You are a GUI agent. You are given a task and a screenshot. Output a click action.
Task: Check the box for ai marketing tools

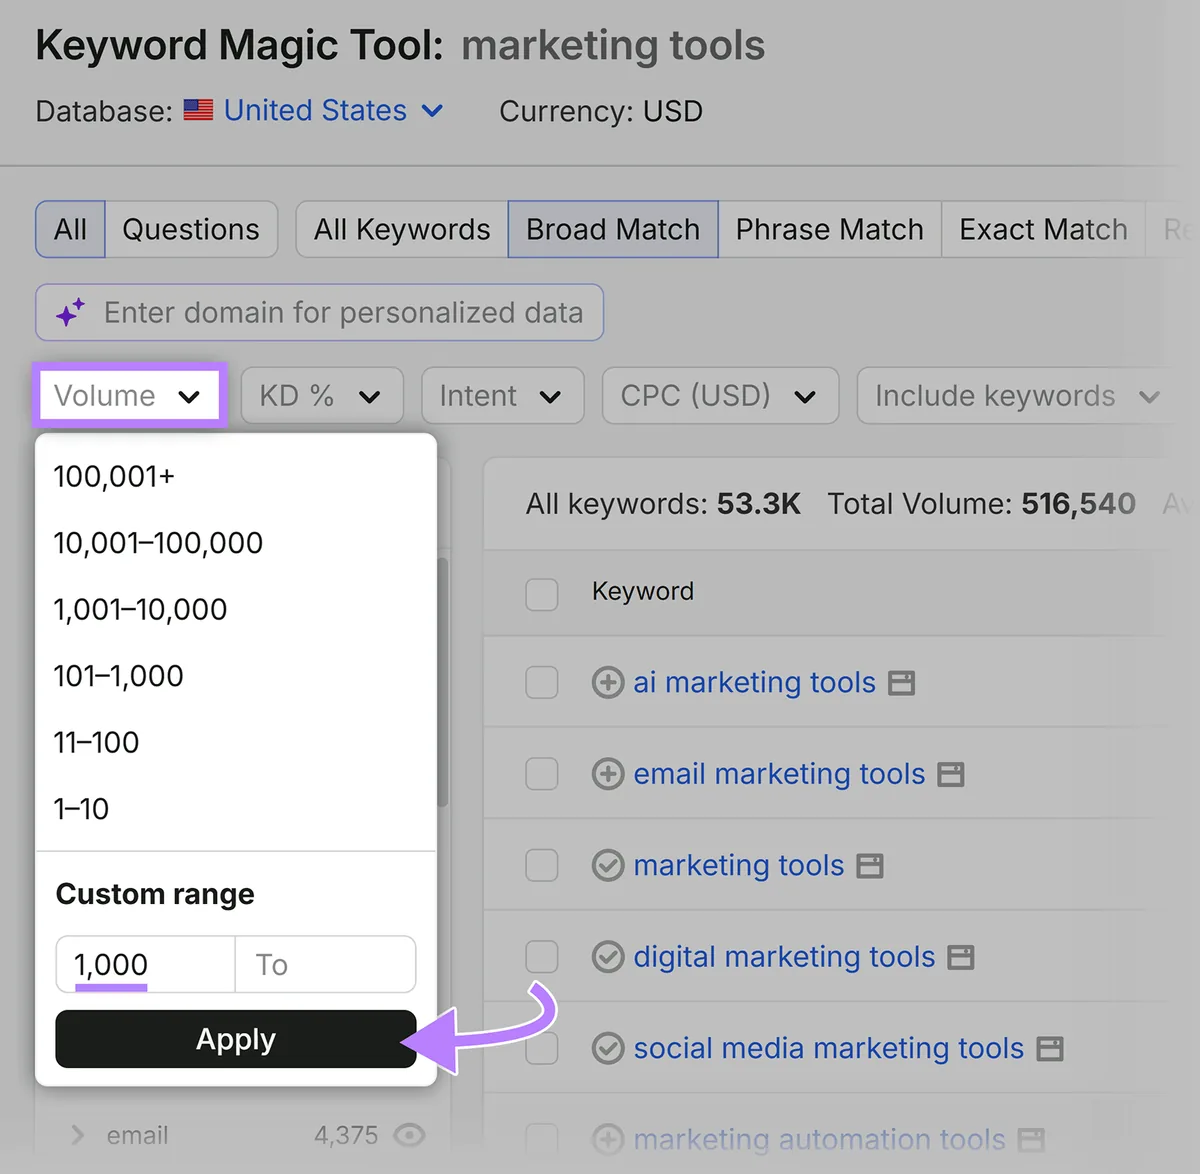(x=542, y=683)
